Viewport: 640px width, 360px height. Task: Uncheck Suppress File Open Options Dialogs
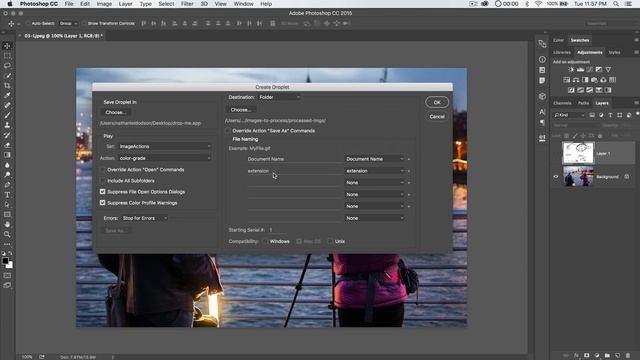(102, 192)
